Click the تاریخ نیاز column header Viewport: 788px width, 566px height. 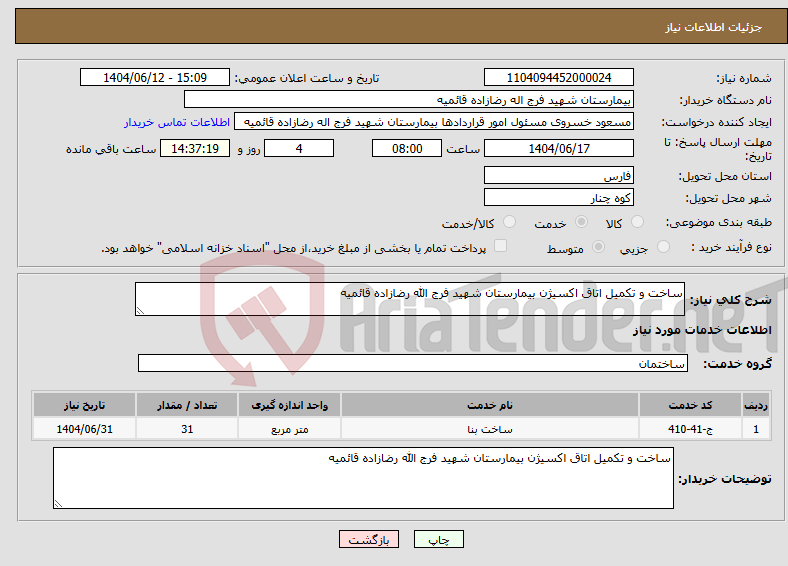tap(84, 405)
